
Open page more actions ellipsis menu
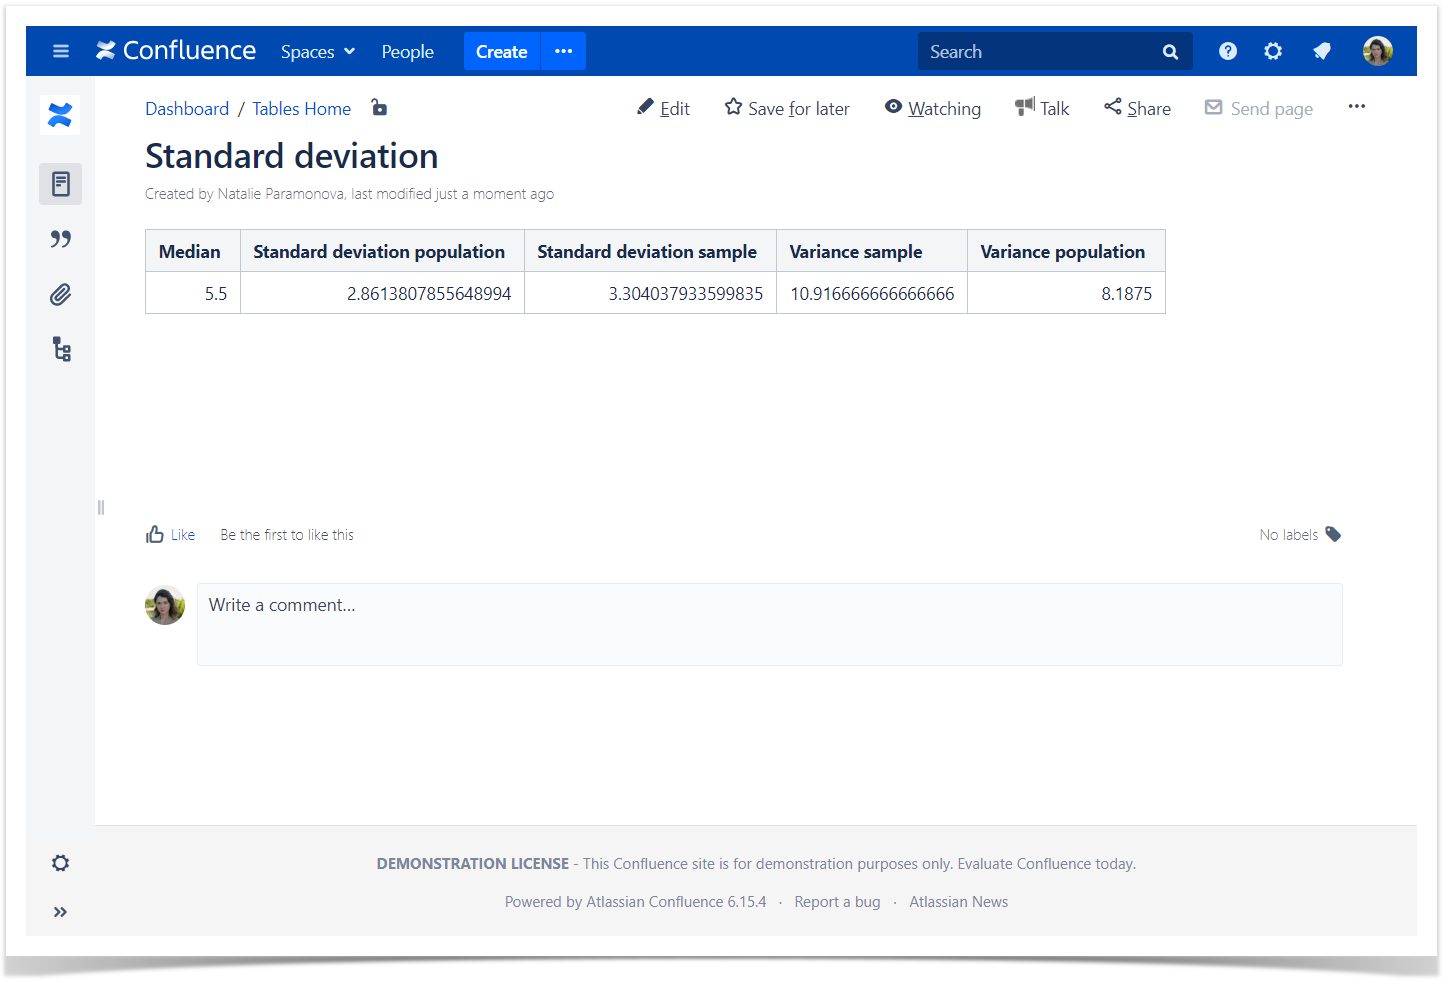(1356, 107)
